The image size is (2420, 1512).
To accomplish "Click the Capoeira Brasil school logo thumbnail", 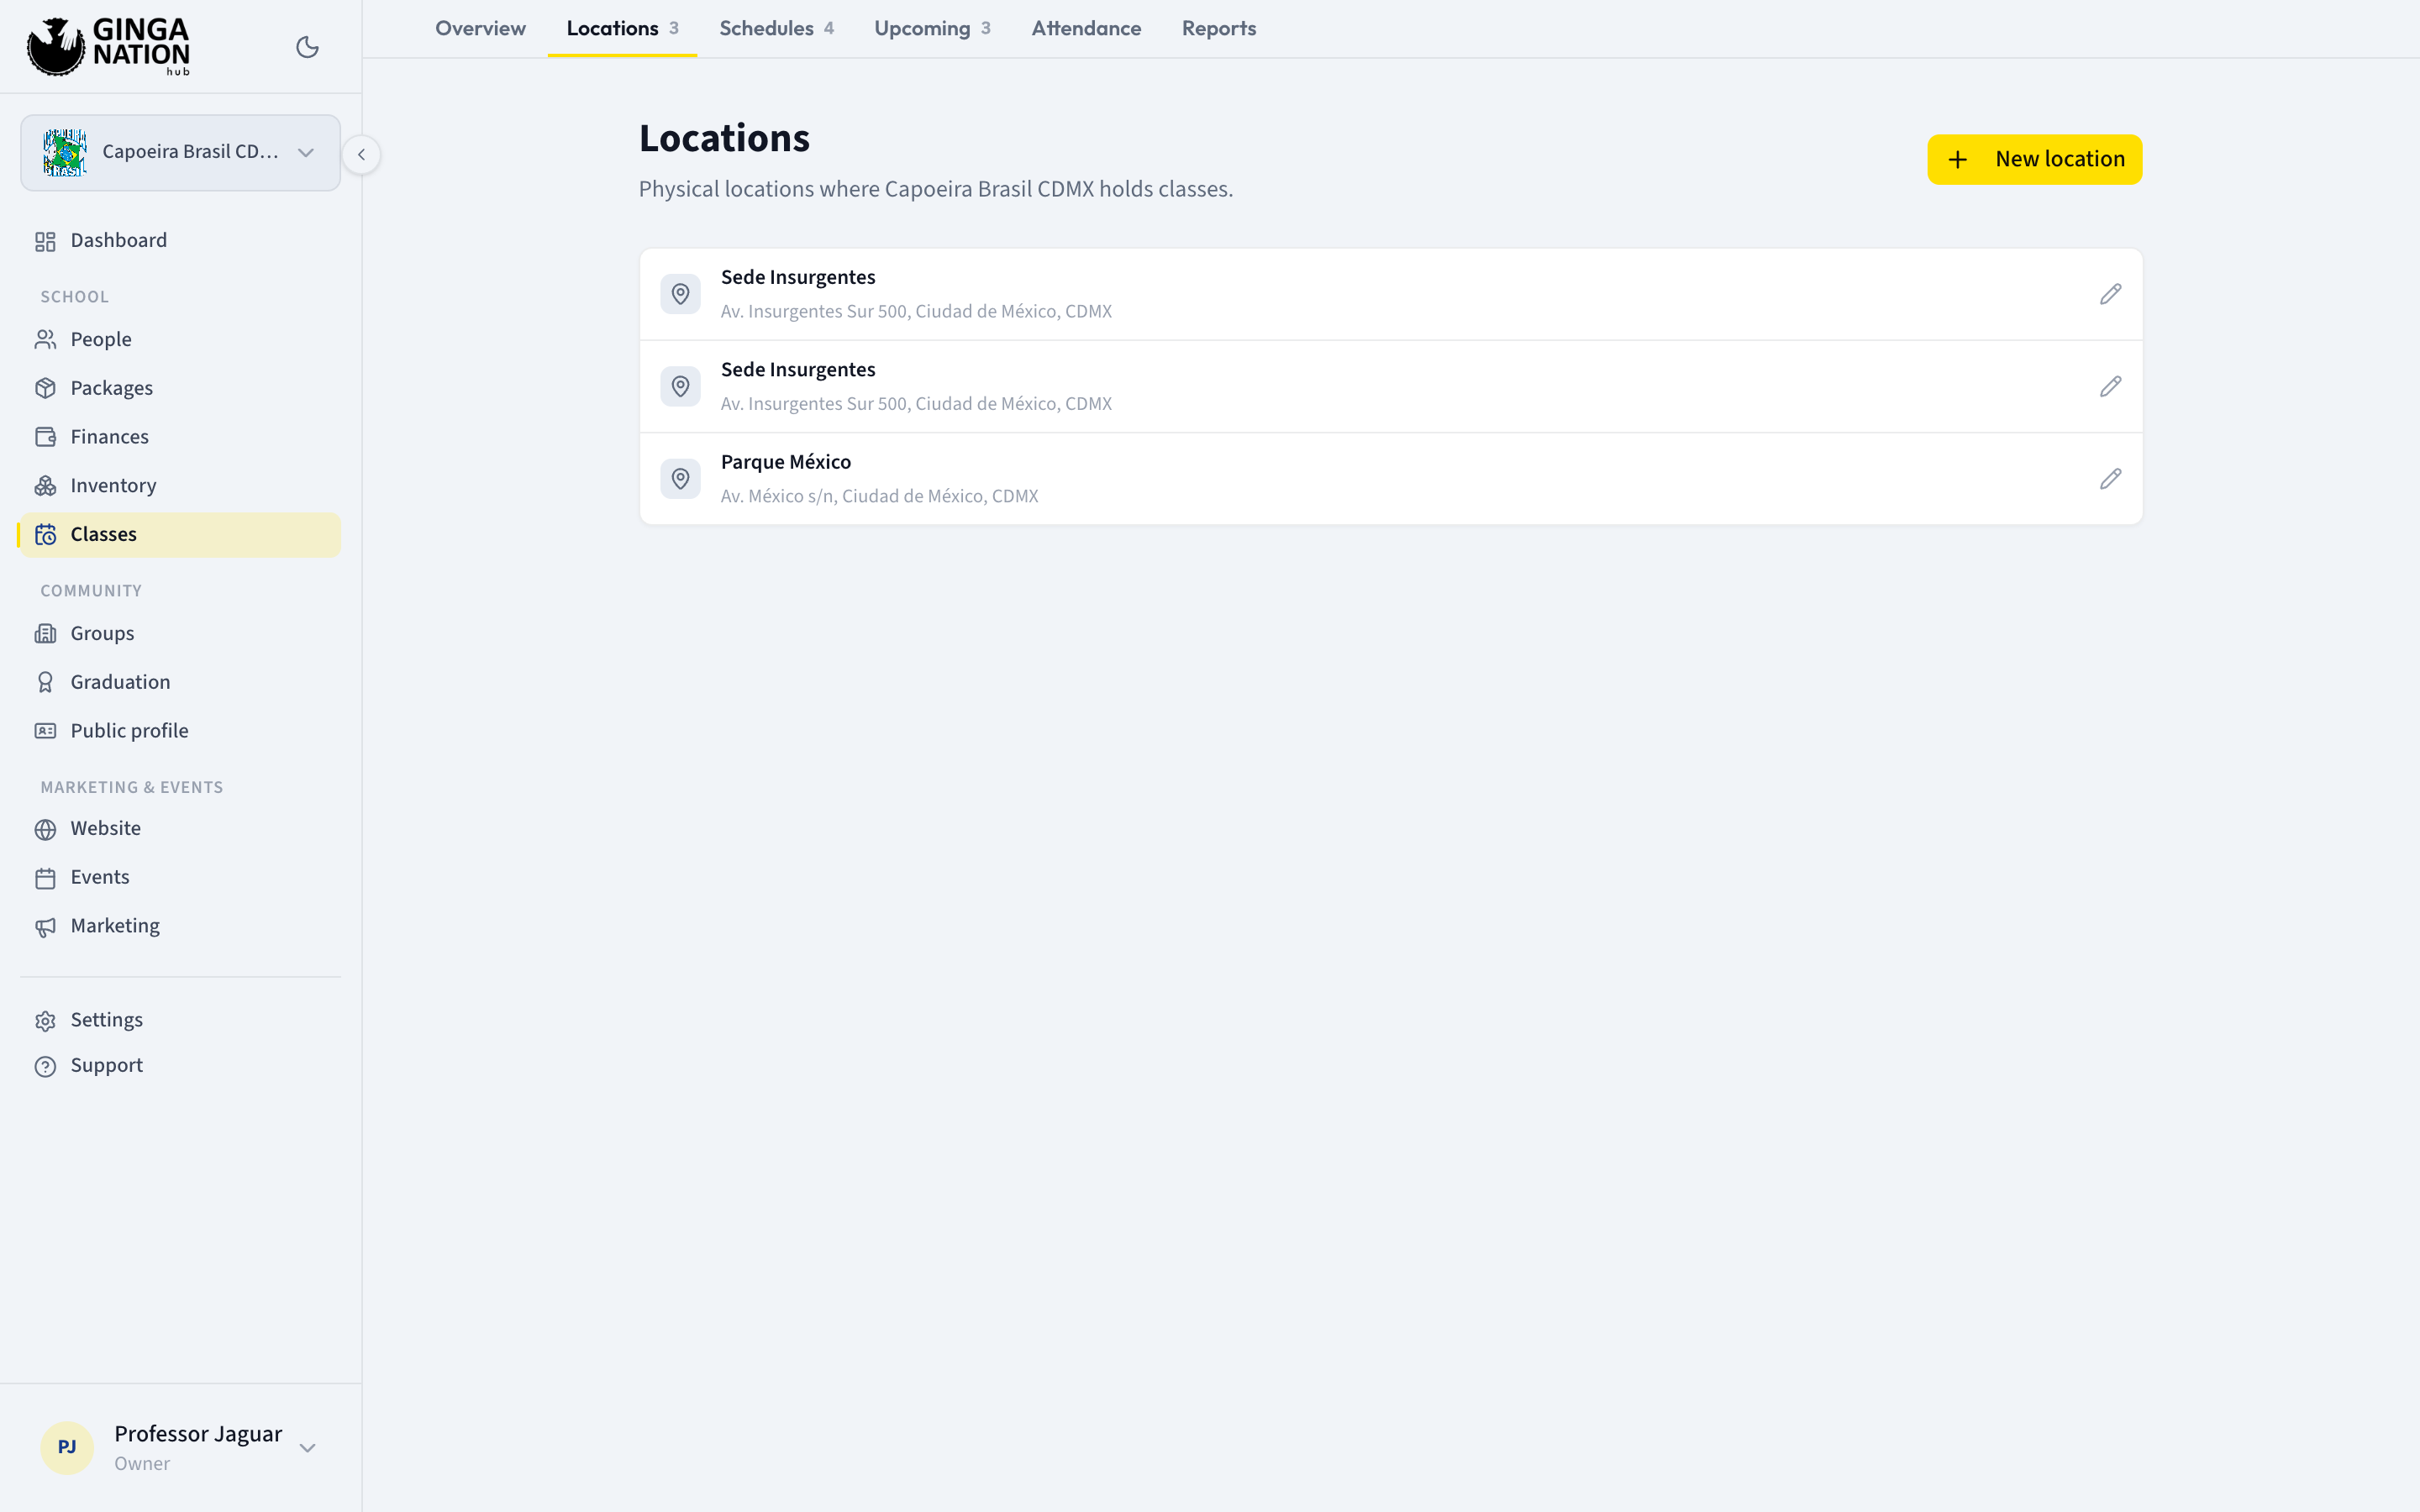I will [x=64, y=152].
